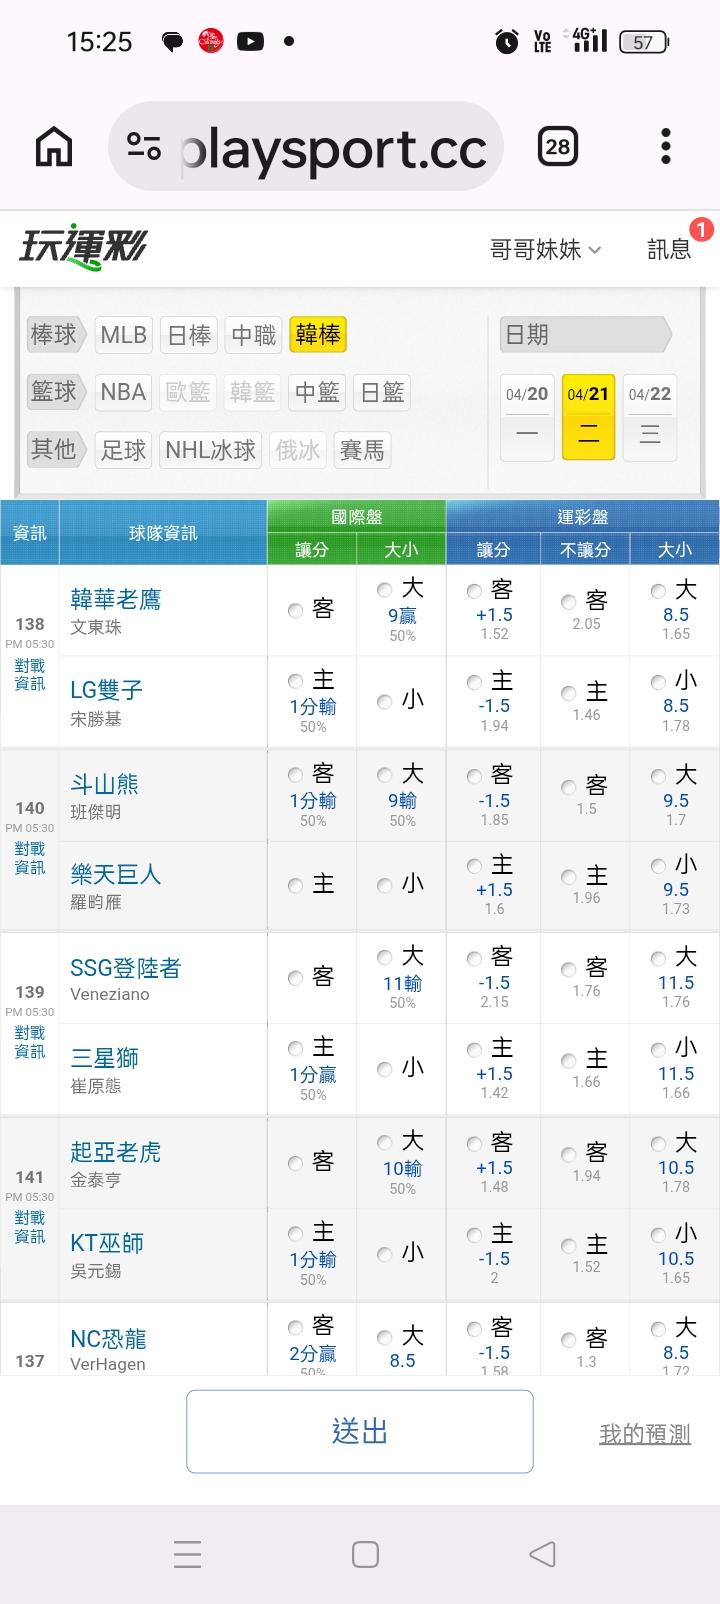Choose date 04/21
The image size is (720, 1604).
[x=588, y=417]
